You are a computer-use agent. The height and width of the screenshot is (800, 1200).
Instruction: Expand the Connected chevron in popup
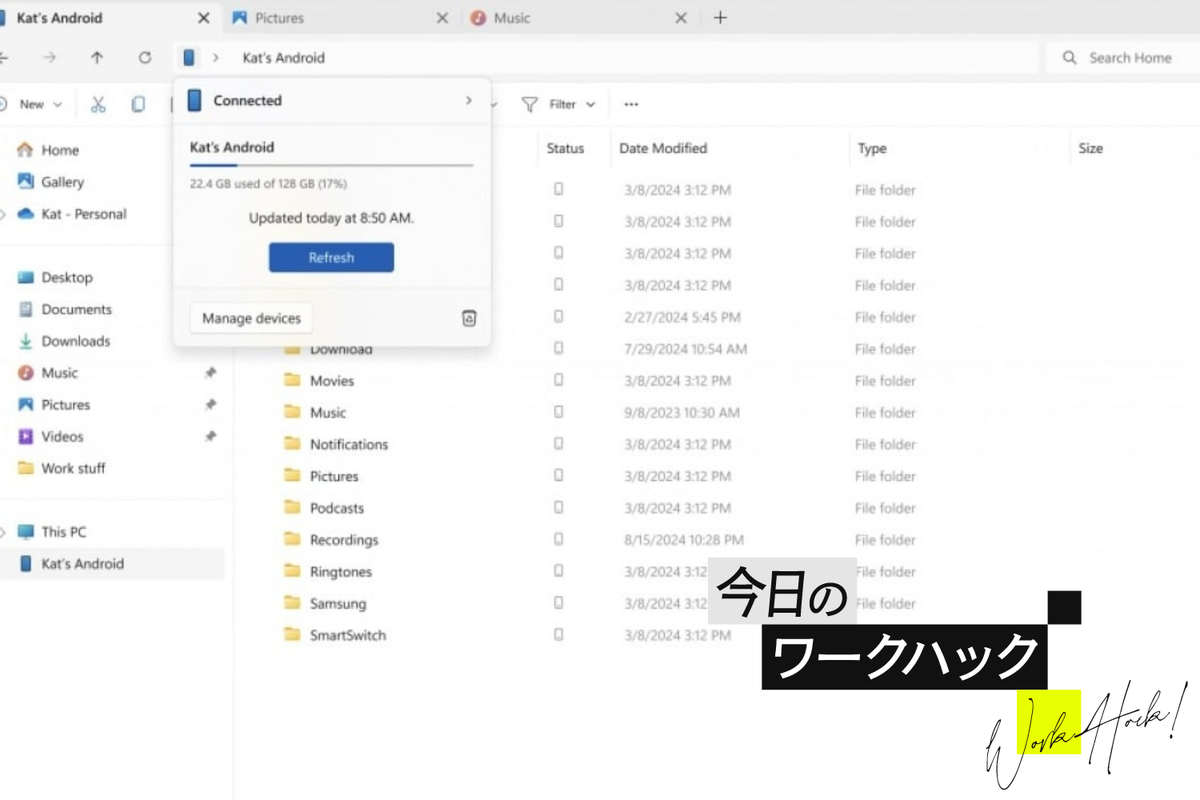(x=468, y=100)
